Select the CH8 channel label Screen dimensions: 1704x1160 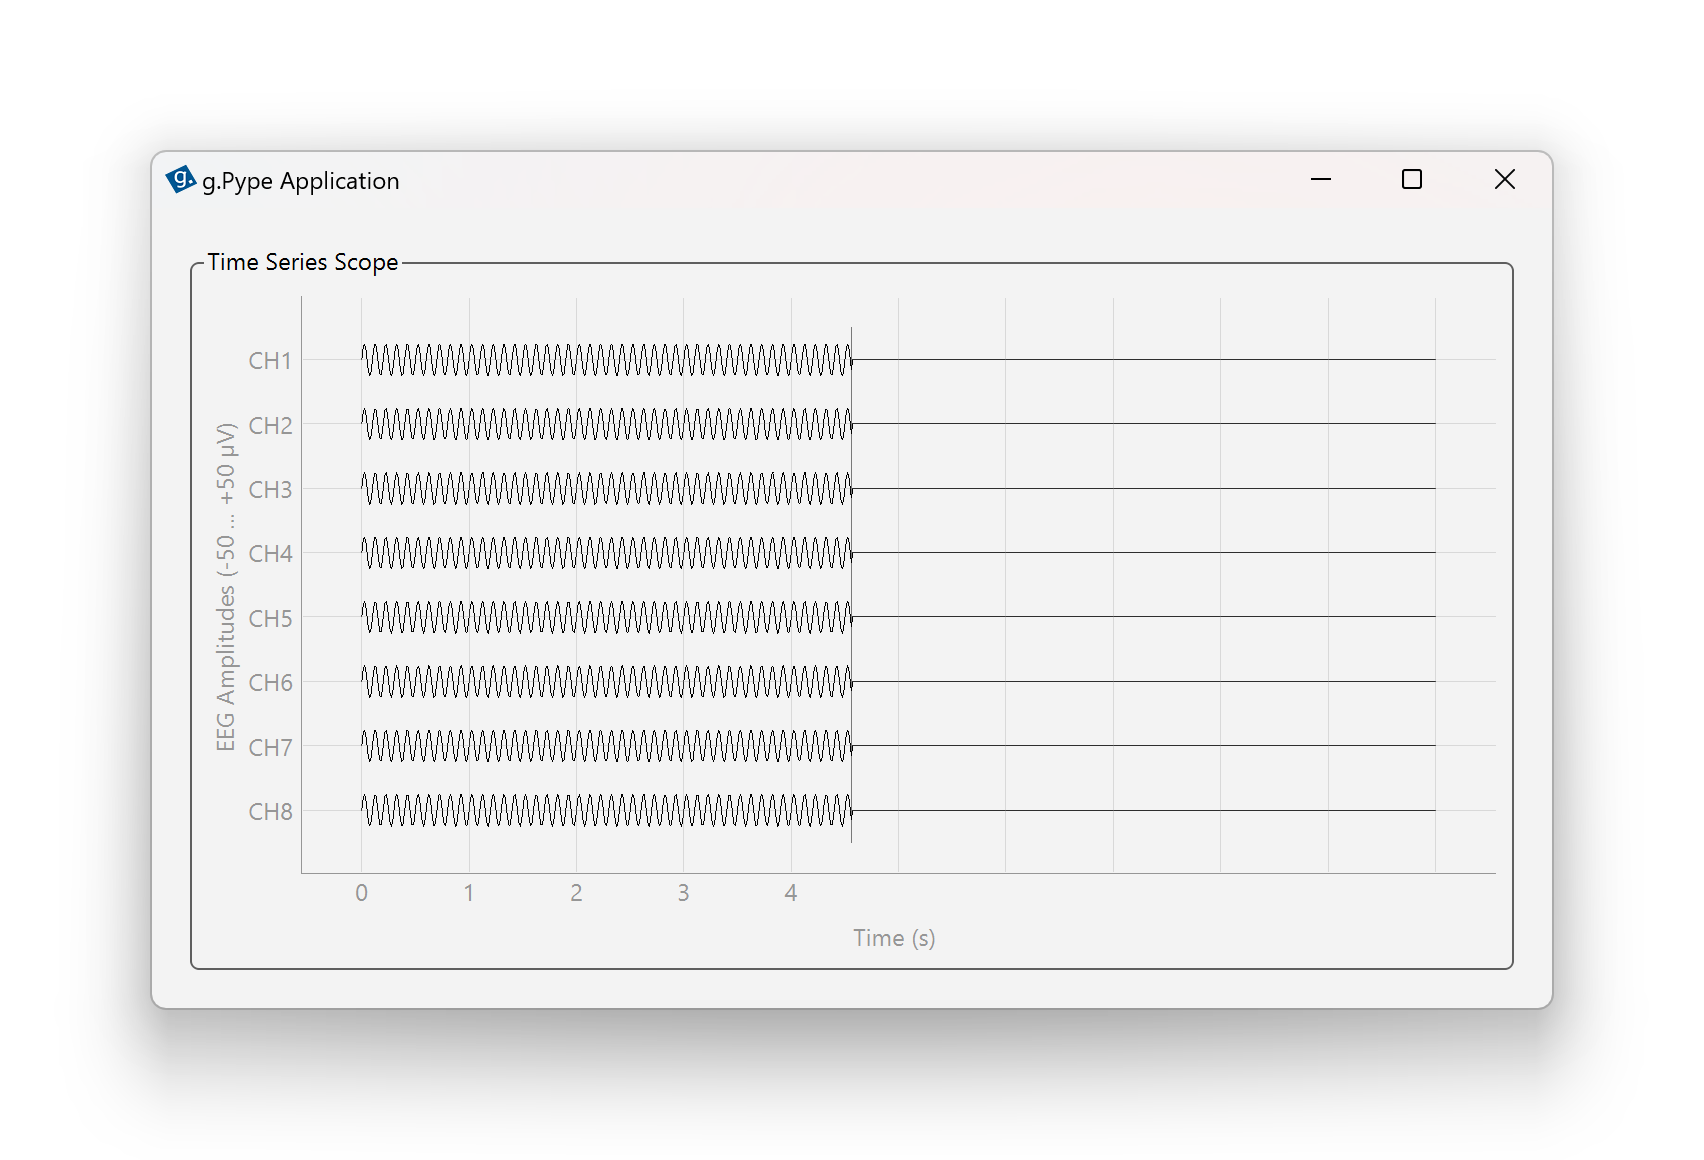[270, 812]
